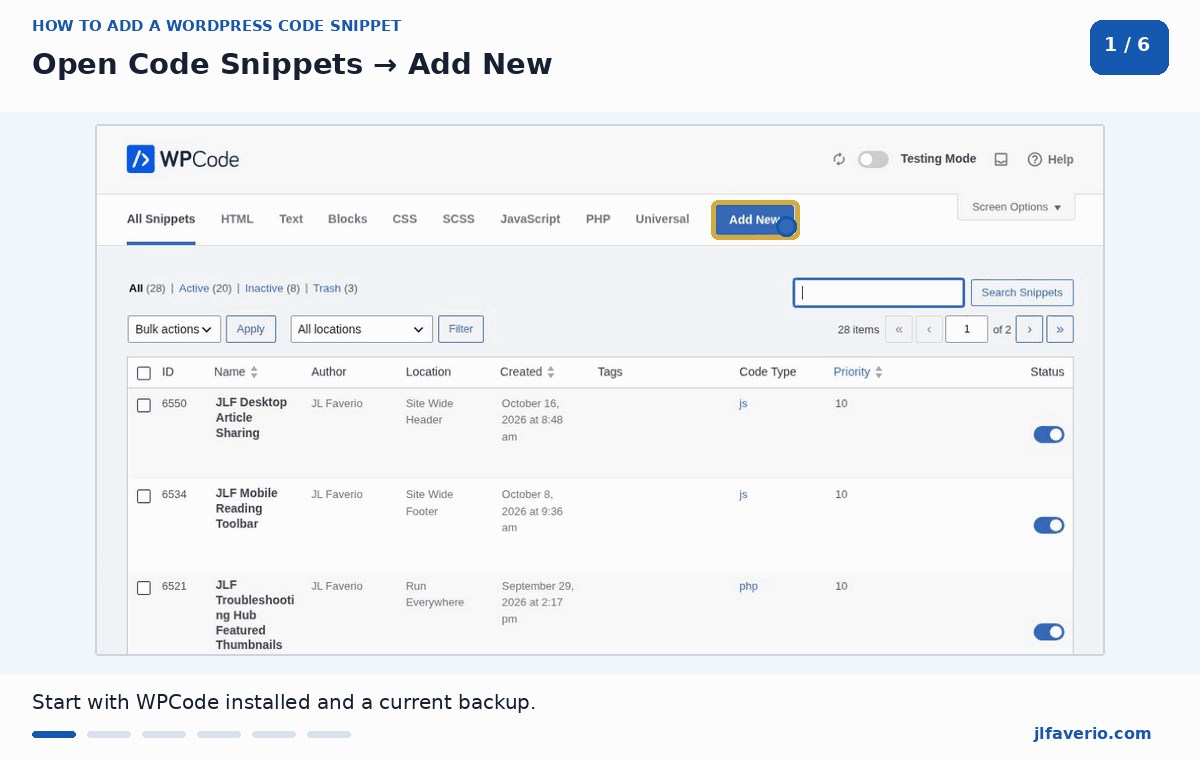Show Active (20) snippets filter
This screenshot has width=1200, height=760.
click(x=205, y=288)
